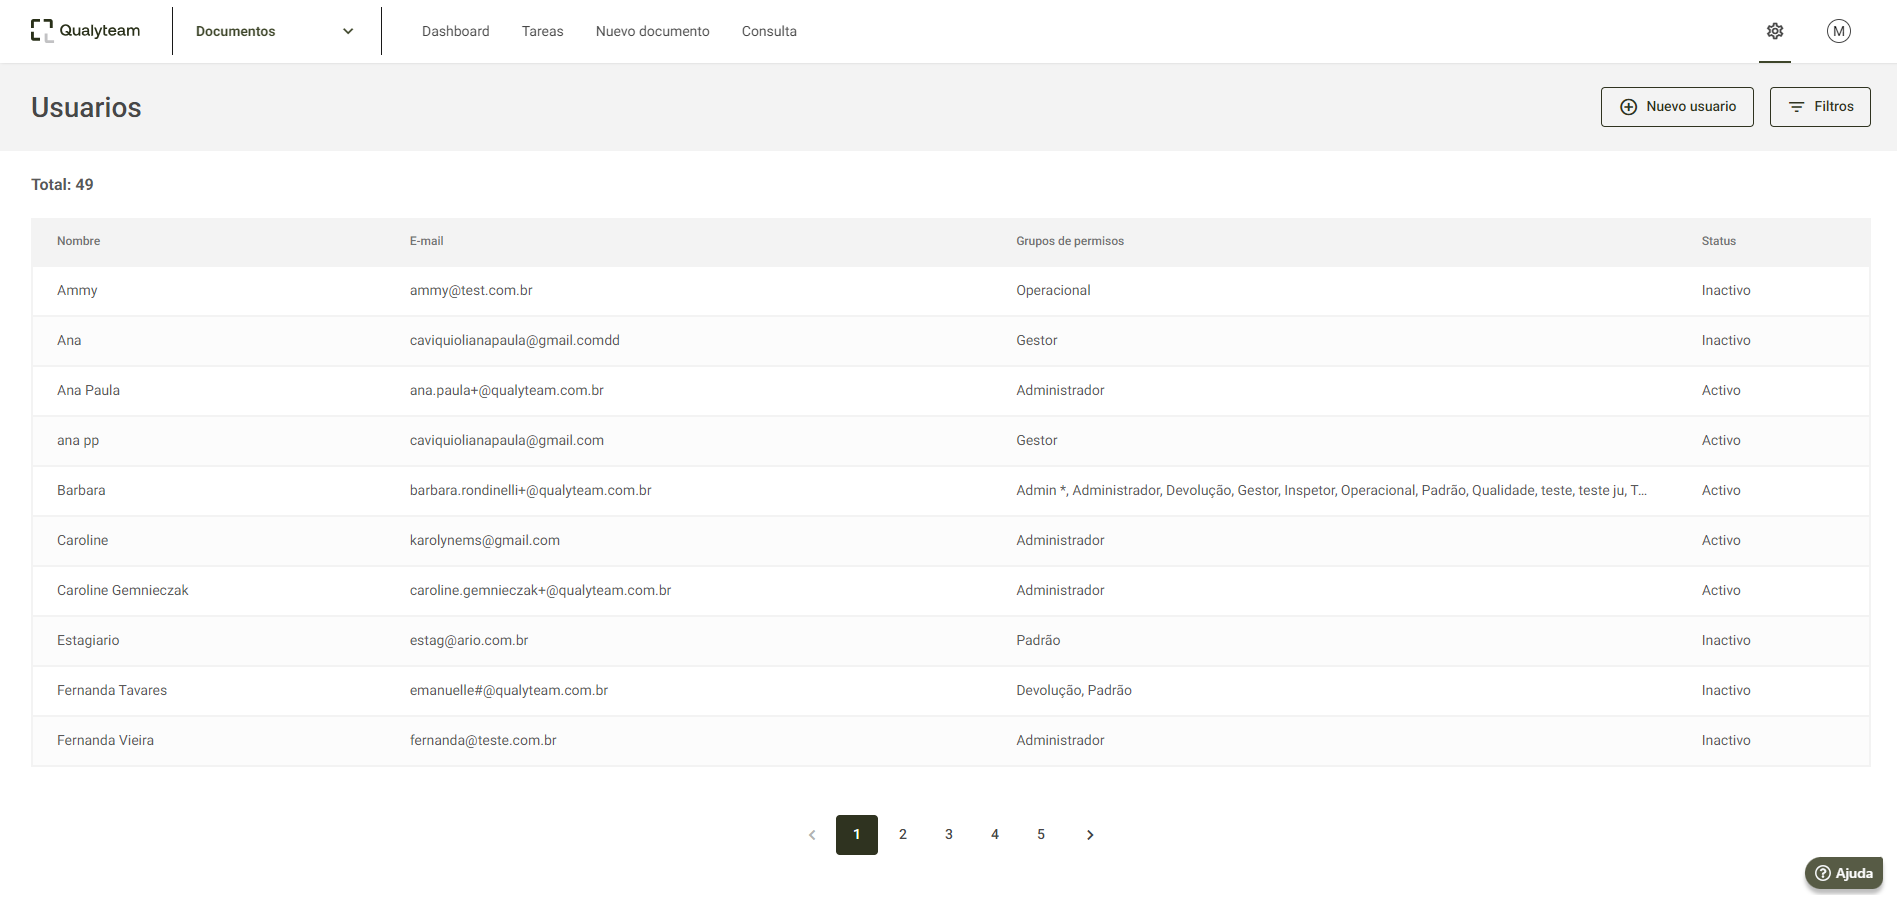Viewport: 1897px width, 900px height.
Task: Click Barbara's truncated permission groups list
Action: coord(1331,491)
